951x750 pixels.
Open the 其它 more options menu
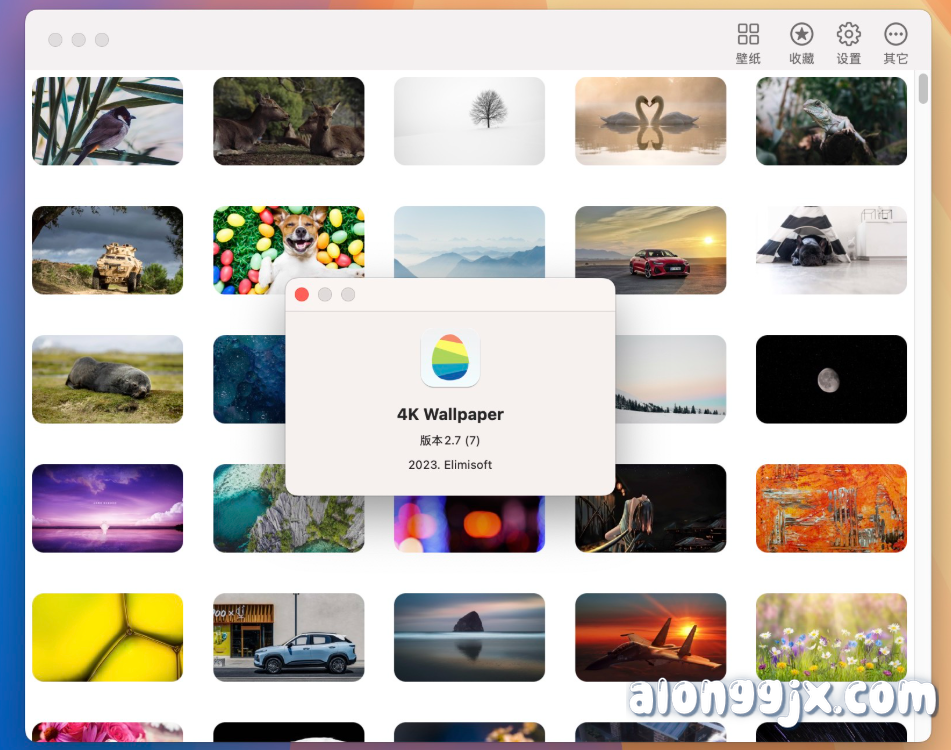895,40
